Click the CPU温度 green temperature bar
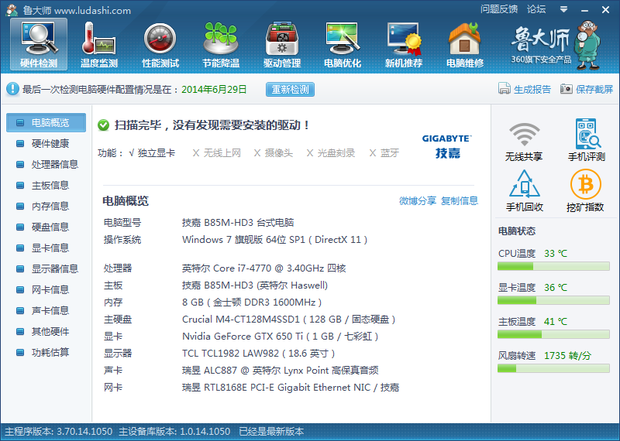 pyautogui.click(x=553, y=267)
